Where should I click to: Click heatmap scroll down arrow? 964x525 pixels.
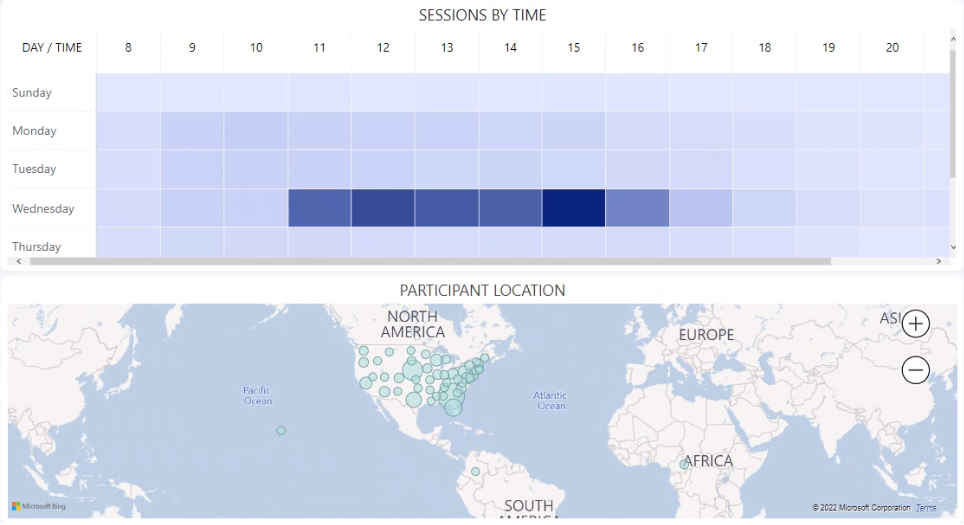coord(953,247)
